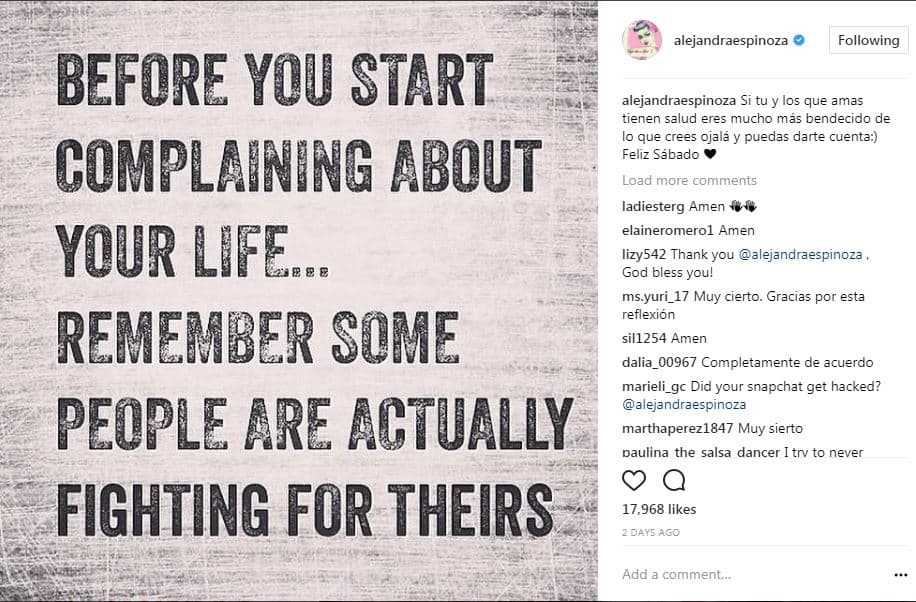The width and height of the screenshot is (916, 602).
Task: Open marieli_gc commenter profile
Action: click(654, 387)
